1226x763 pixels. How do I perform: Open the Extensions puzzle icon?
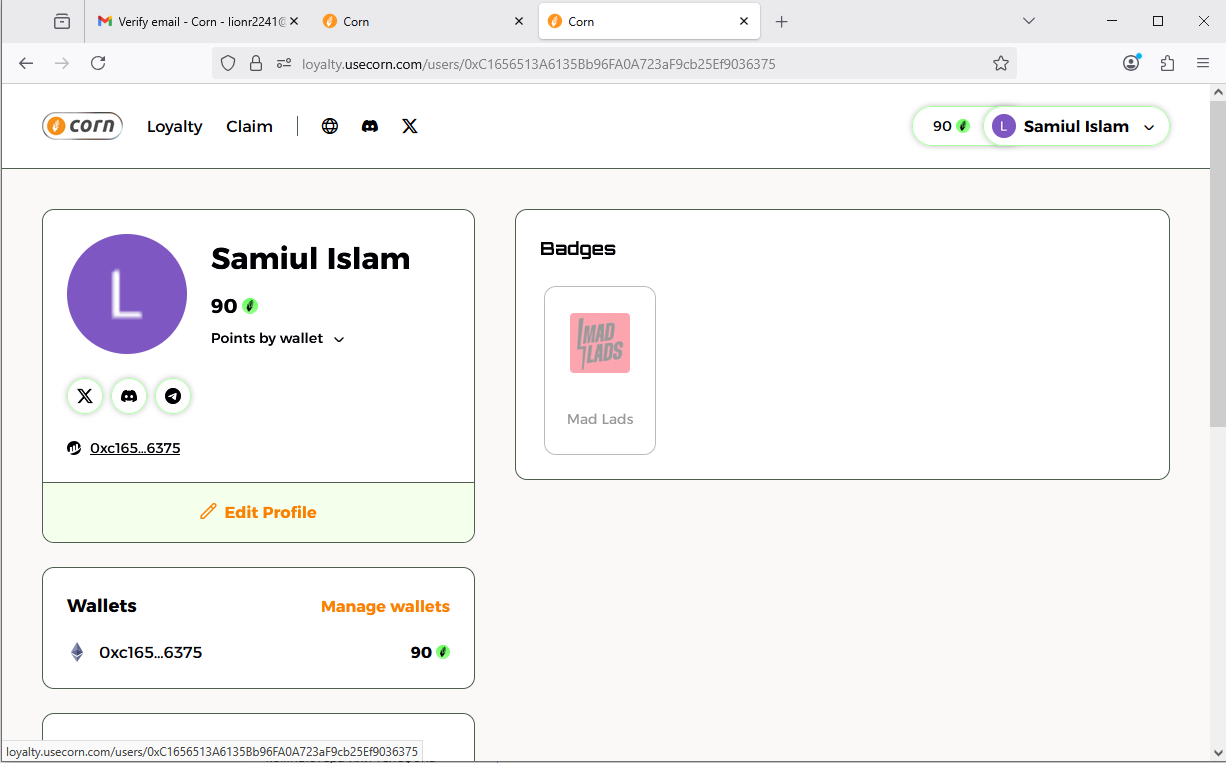1167,63
